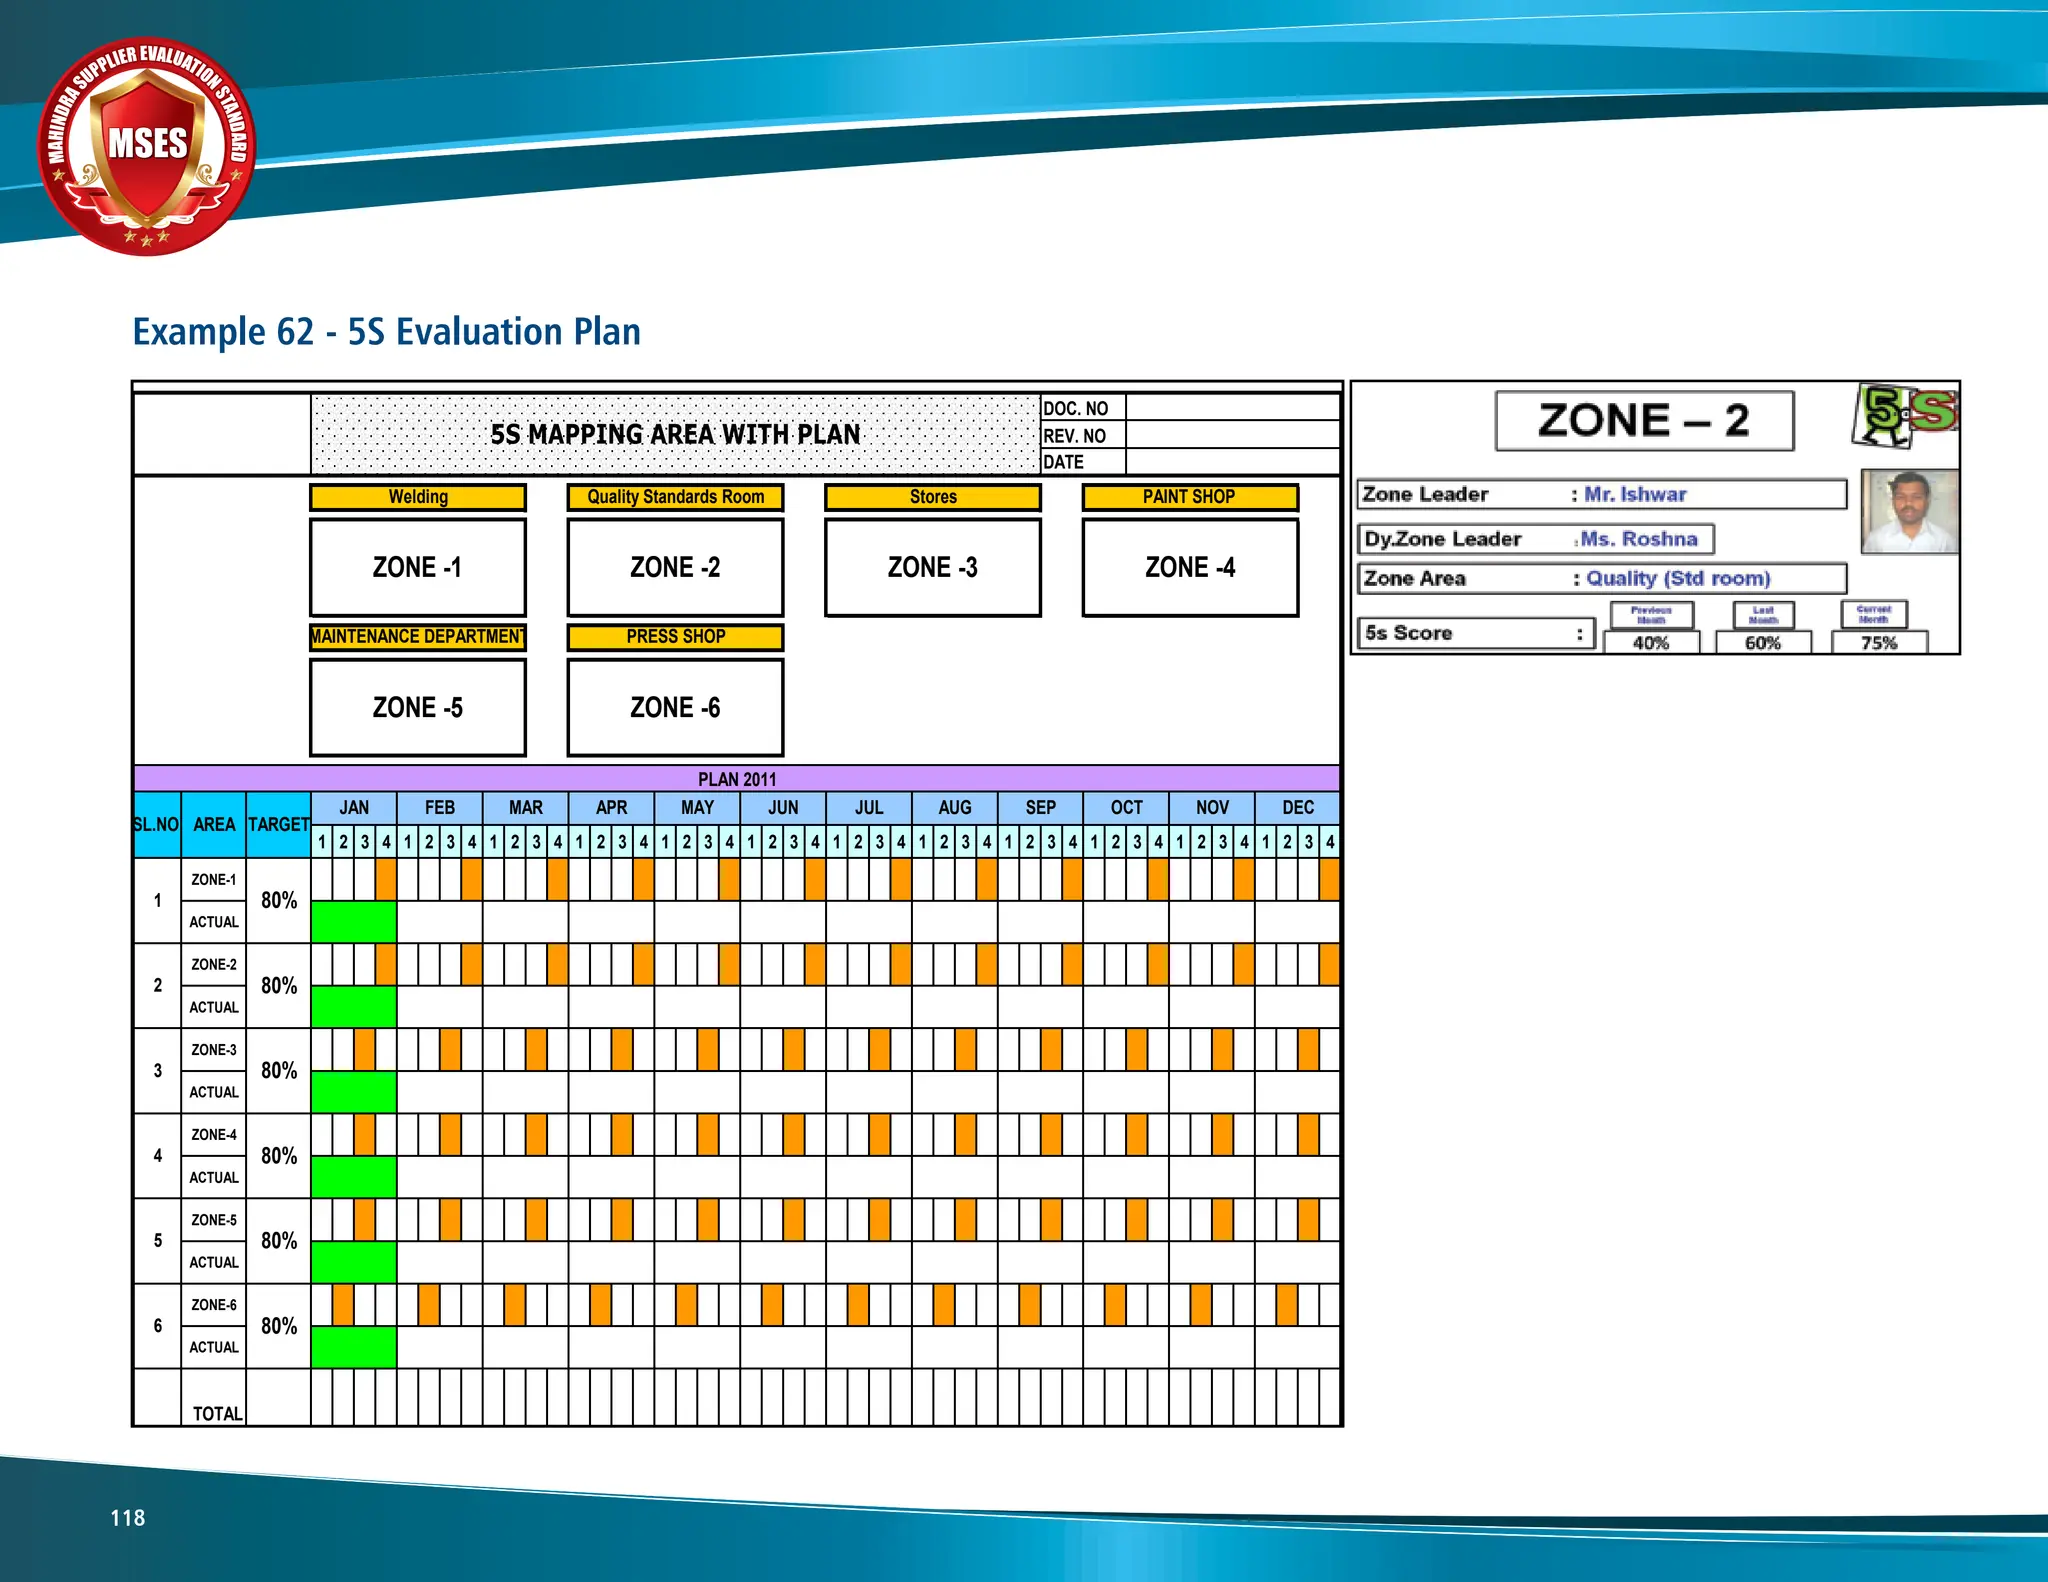Click the DEC month header

1298,808
